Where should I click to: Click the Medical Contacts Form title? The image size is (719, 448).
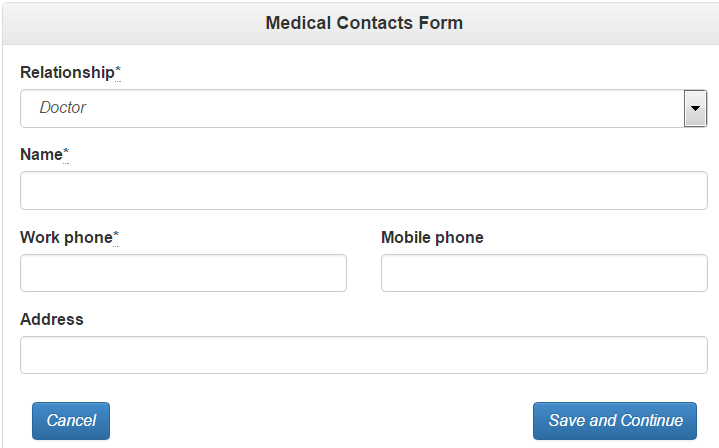click(x=364, y=22)
